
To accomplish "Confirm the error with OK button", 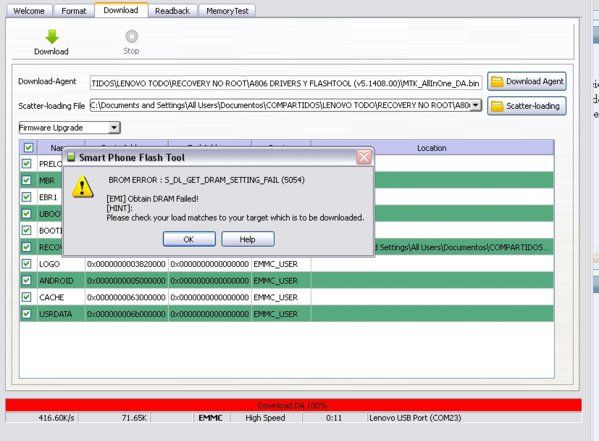I will (189, 239).
